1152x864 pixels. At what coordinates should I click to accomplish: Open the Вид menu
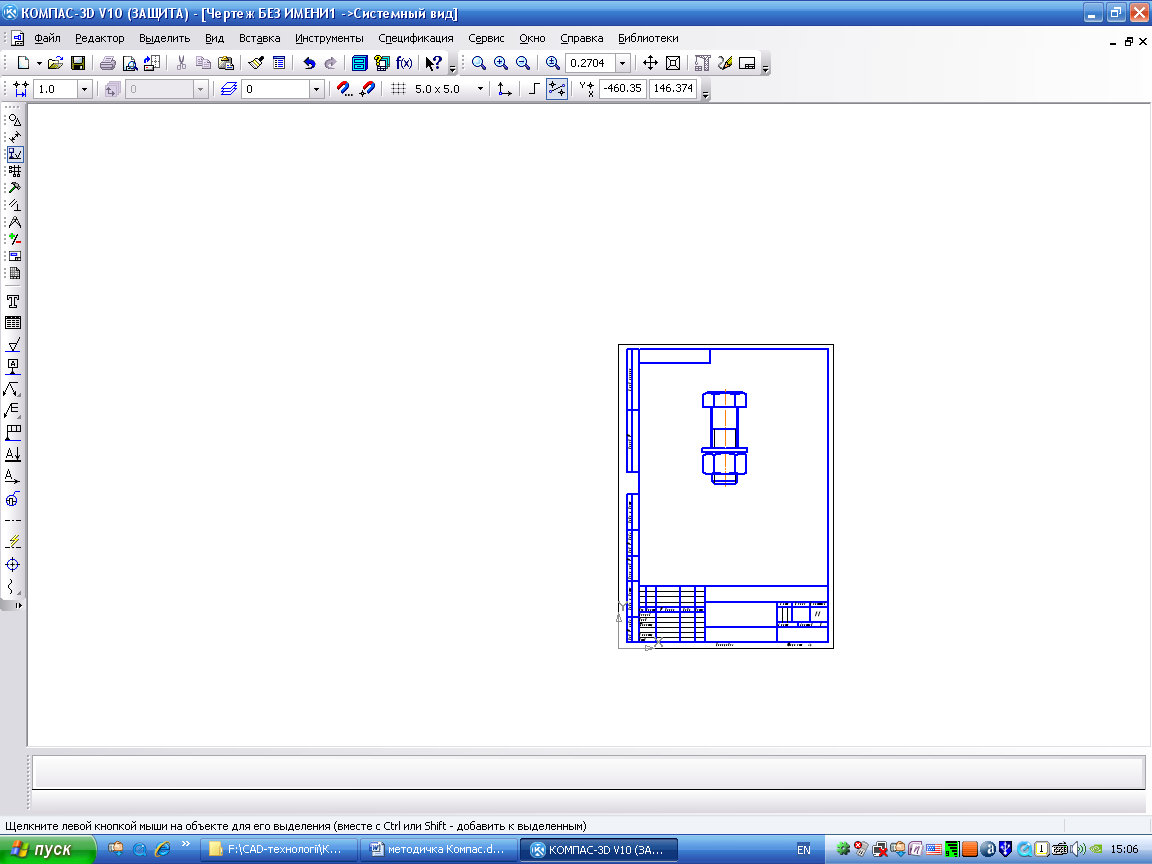(215, 38)
